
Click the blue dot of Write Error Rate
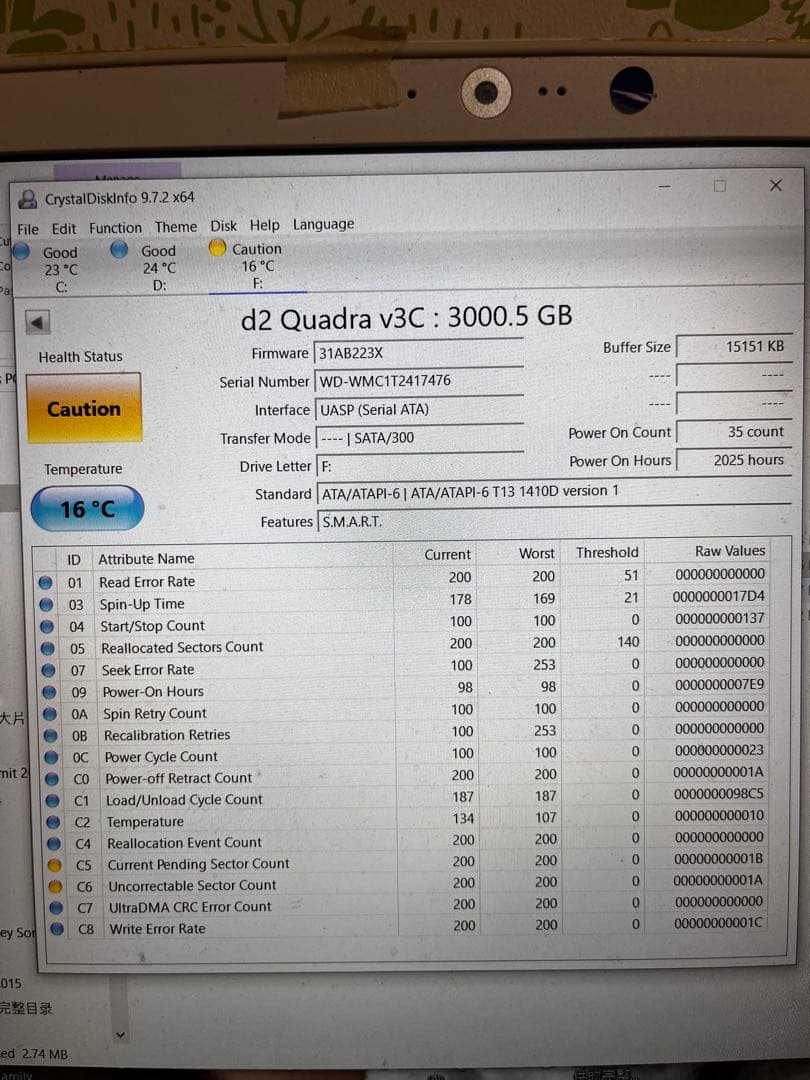click(56, 929)
